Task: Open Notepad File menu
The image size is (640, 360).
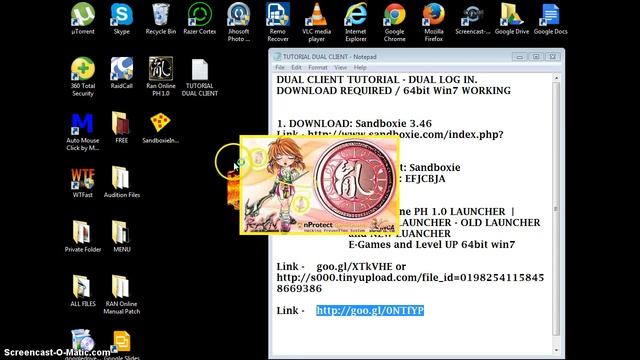Action: tap(280, 68)
